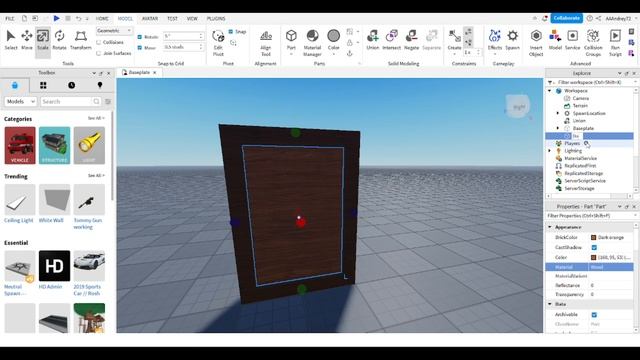Select the HD Admin model thumbnail
Image resolution: width=640 pixels, height=360 pixels.
coord(54,266)
